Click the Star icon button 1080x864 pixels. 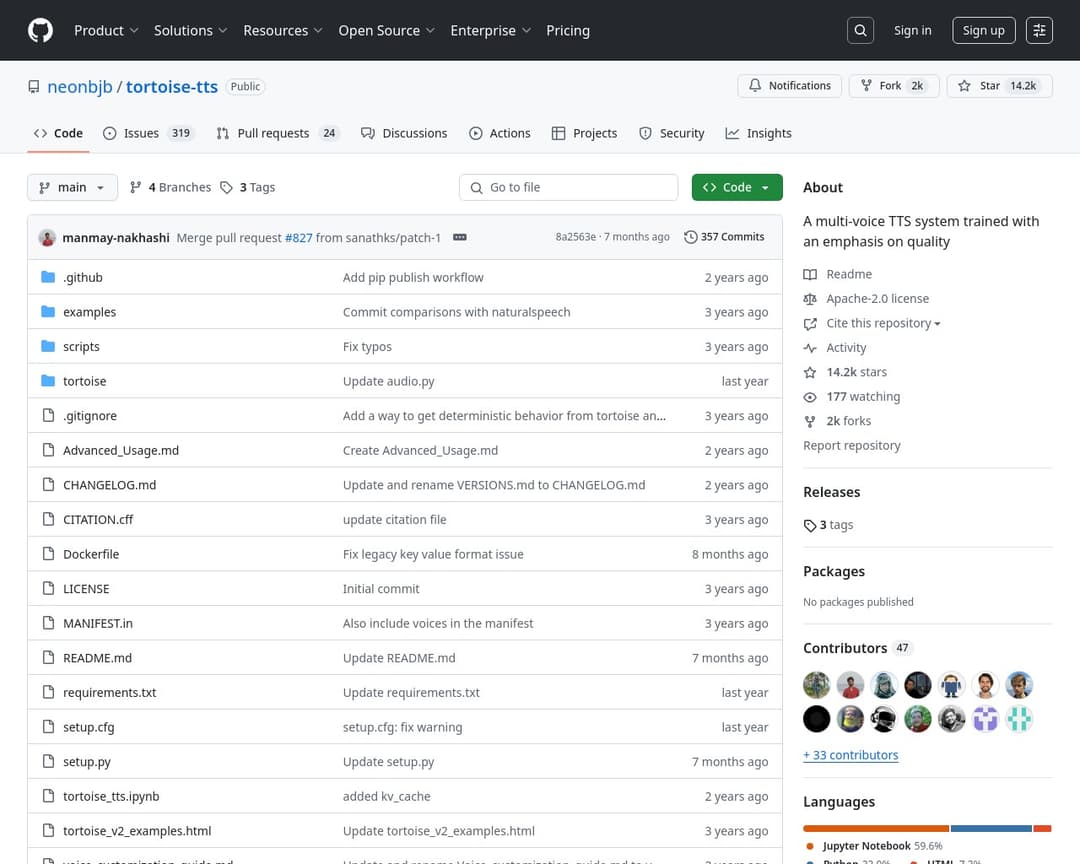point(964,85)
